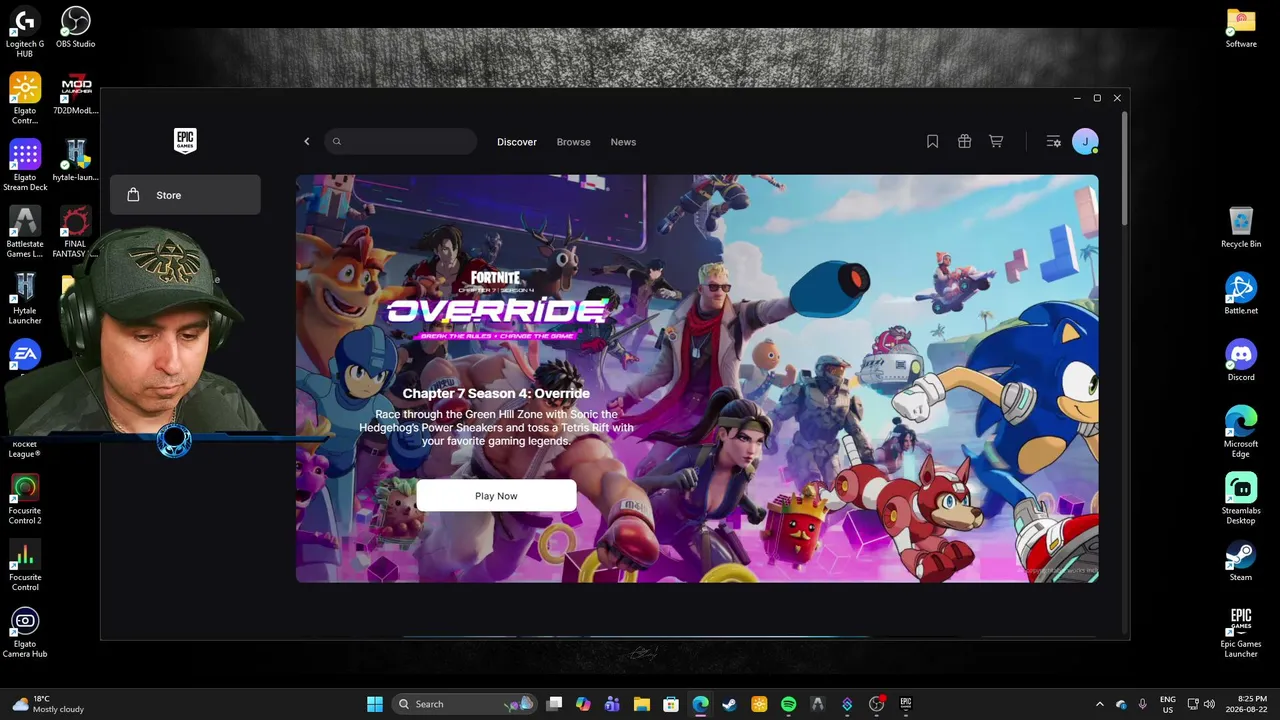Open Steam desktop shortcut
1280x720 pixels.
[x=1241, y=561]
